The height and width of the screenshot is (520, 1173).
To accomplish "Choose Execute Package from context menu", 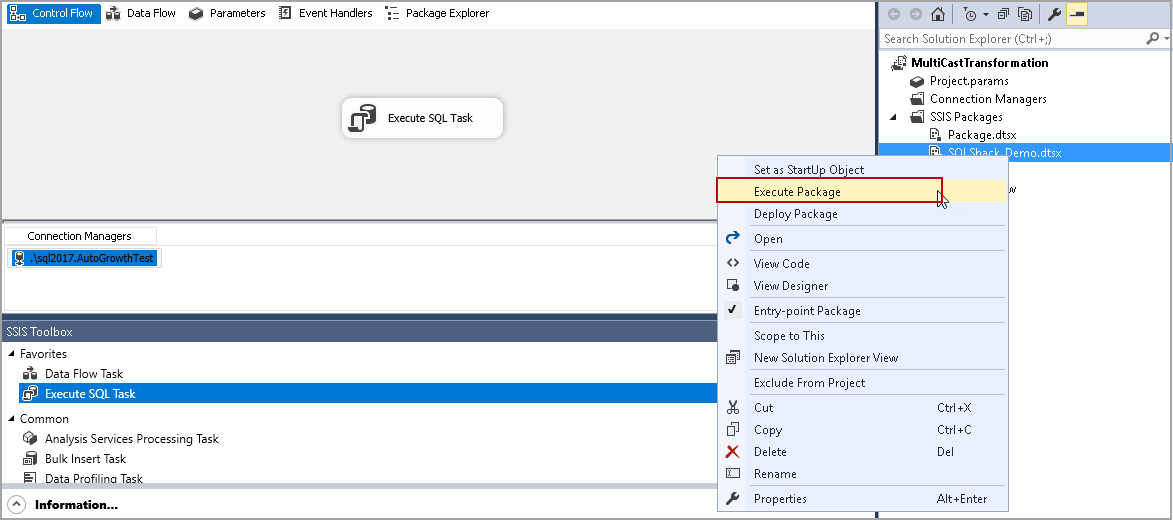I will click(797, 192).
